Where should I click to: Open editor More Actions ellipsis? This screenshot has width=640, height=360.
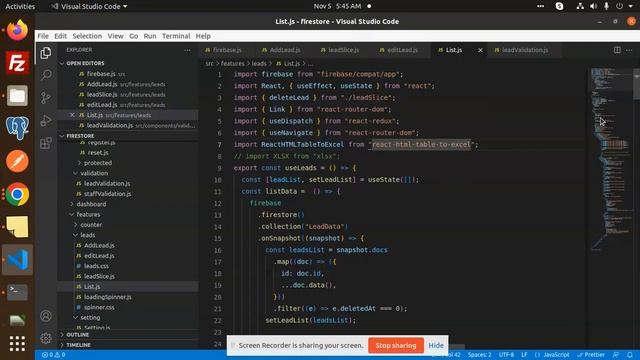click(629, 50)
